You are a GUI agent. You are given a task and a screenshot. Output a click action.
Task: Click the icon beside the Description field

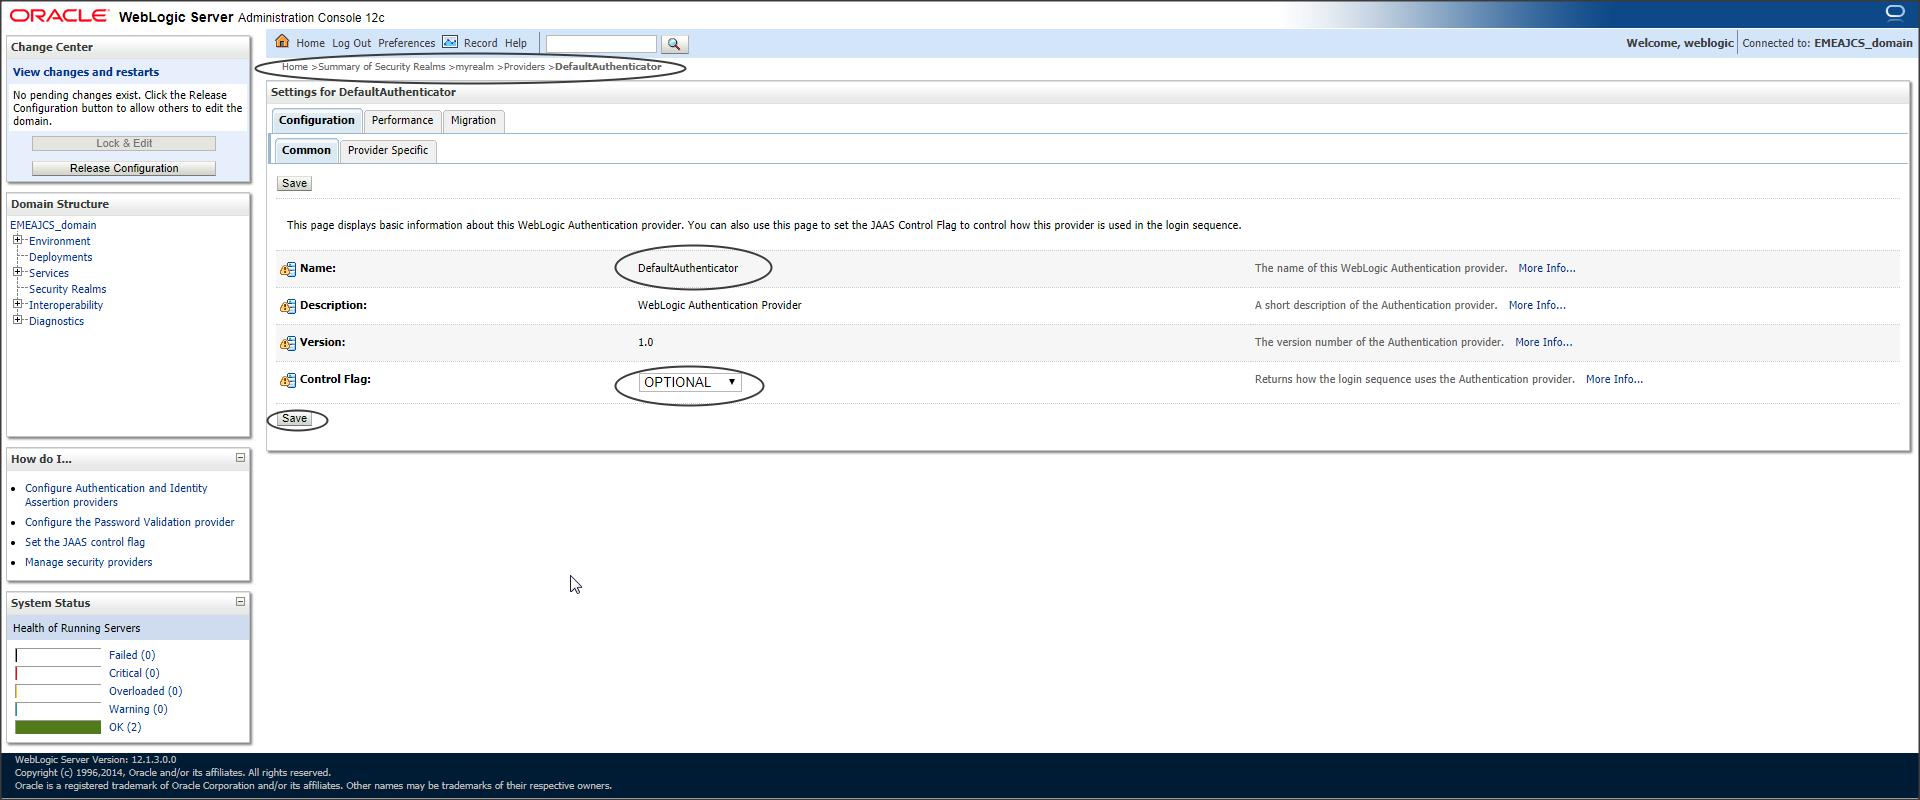[288, 306]
